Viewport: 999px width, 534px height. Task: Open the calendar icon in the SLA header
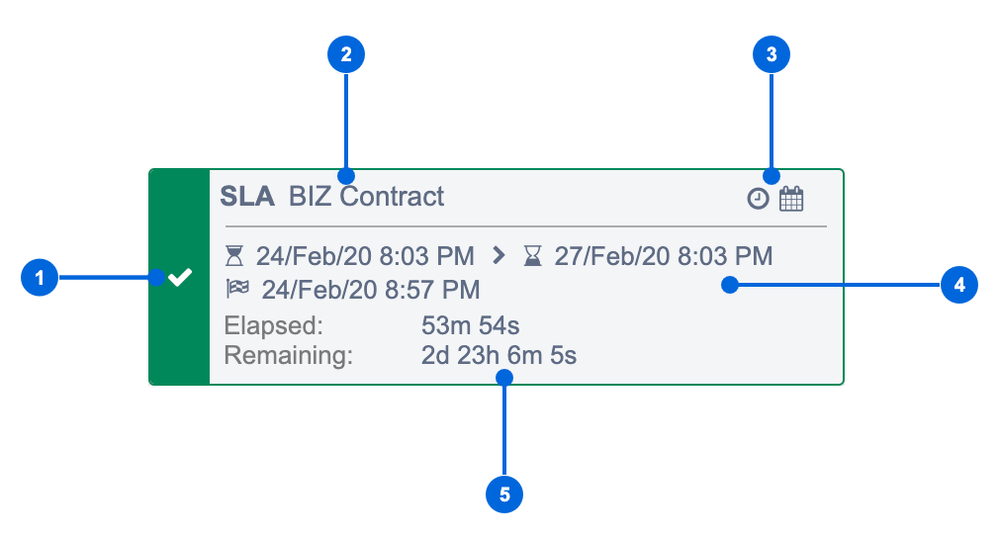(x=791, y=198)
